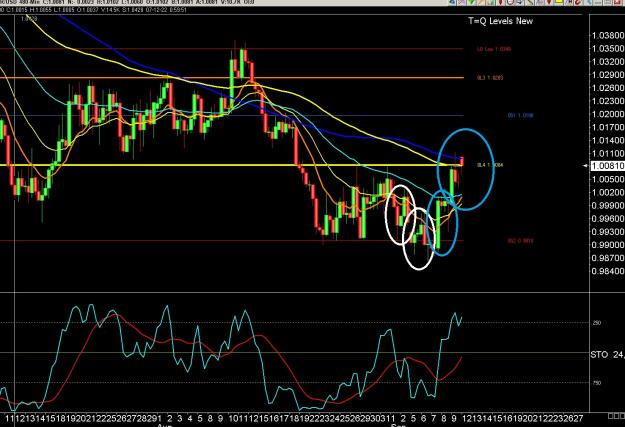The image size is (625, 427).
Task: Click the 1.01100 price axis label
Action: [608, 153]
